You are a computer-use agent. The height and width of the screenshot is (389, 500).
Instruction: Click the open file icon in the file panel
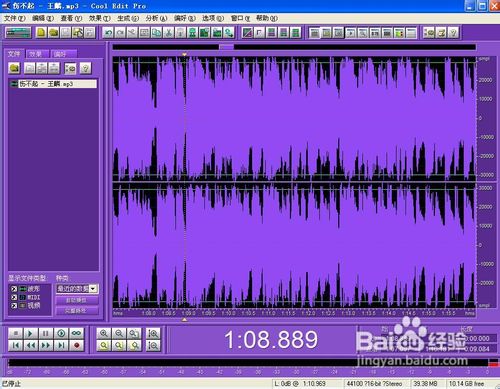point(14,68)
